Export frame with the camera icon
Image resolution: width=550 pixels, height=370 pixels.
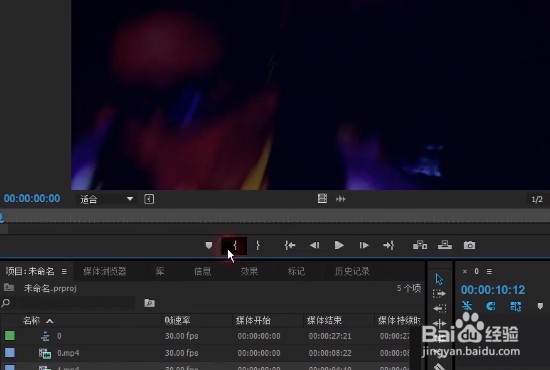pos(469,245)
